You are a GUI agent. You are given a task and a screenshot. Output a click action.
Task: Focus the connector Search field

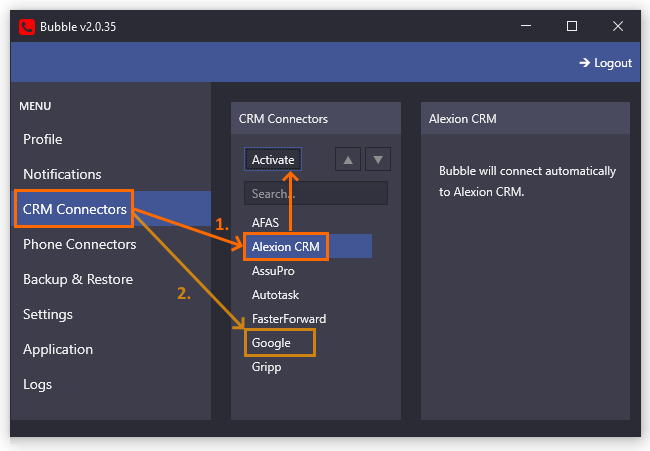coord(316,193)
